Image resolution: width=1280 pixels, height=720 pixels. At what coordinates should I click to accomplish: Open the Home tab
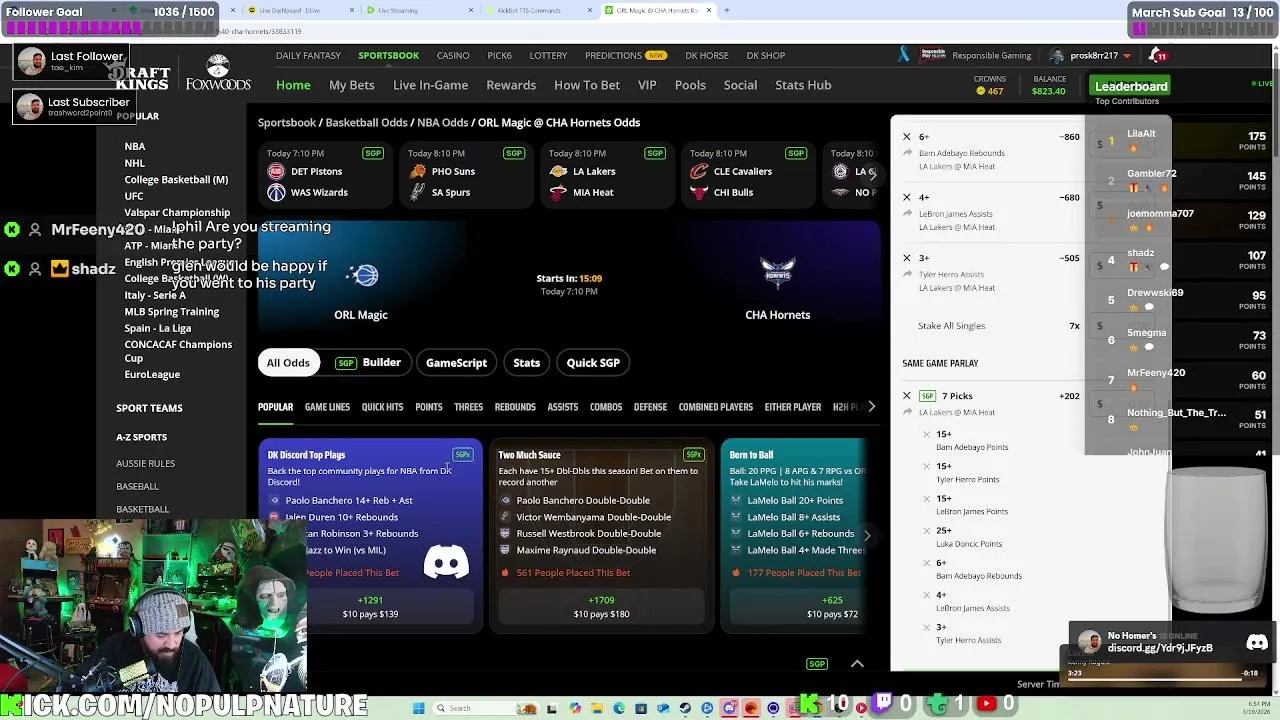pyautogui.click(x=293, y=85)
